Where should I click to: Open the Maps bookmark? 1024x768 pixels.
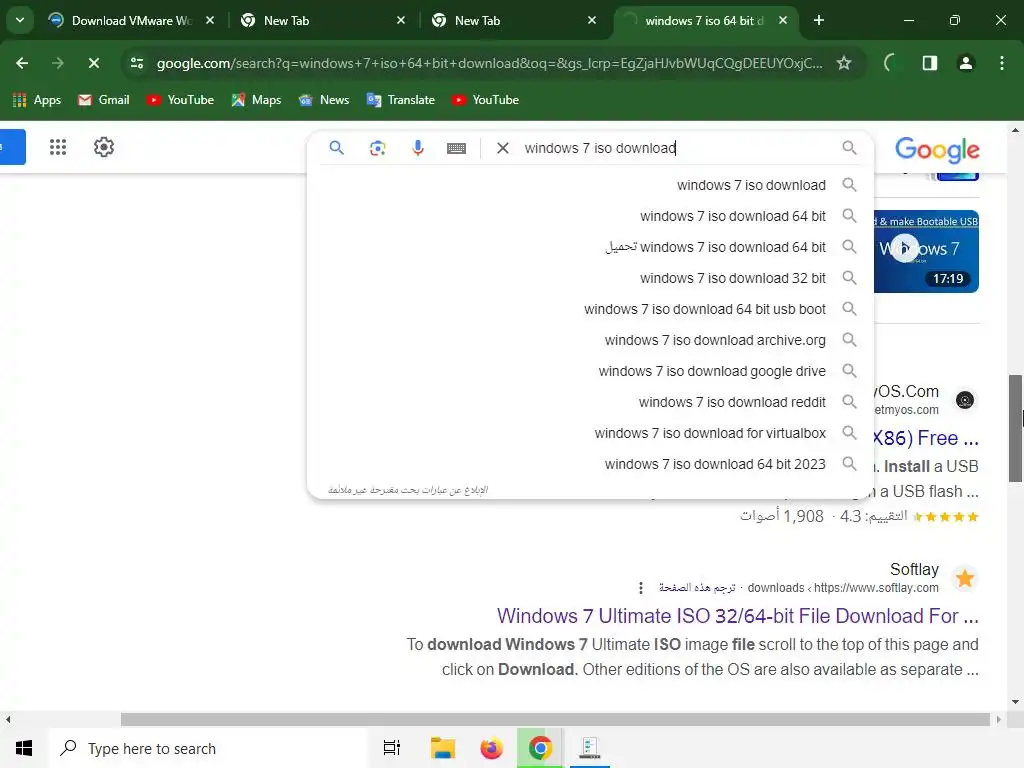click(256, 100)
